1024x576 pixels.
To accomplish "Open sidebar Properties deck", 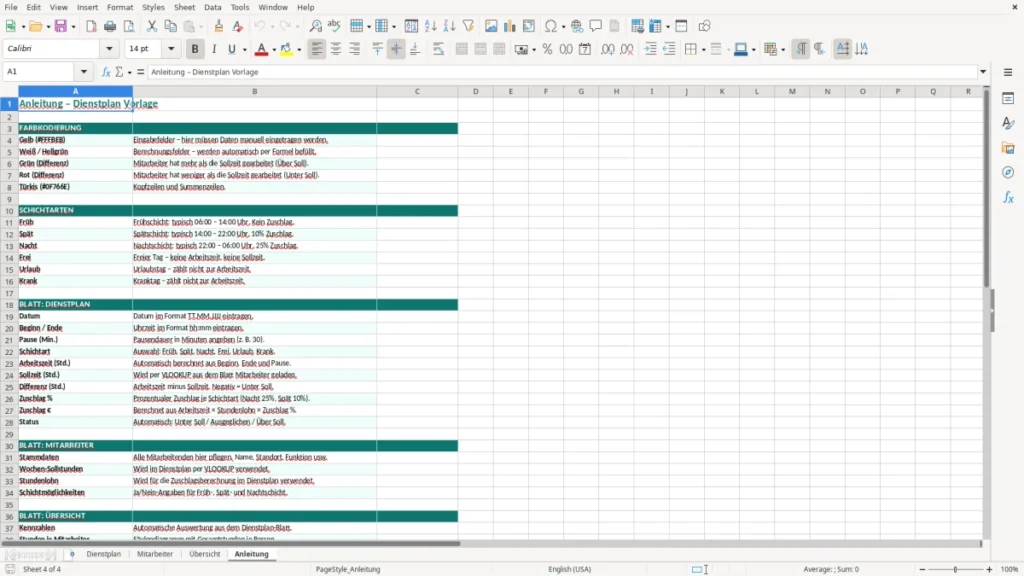I will [x=1008, y=99].
